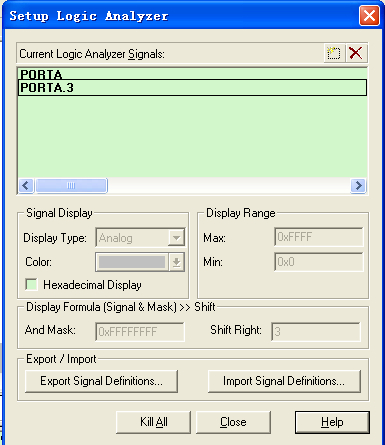Click the Kill All button
Viewport: 385px width, 445px height.
click(x=153, y=422)
